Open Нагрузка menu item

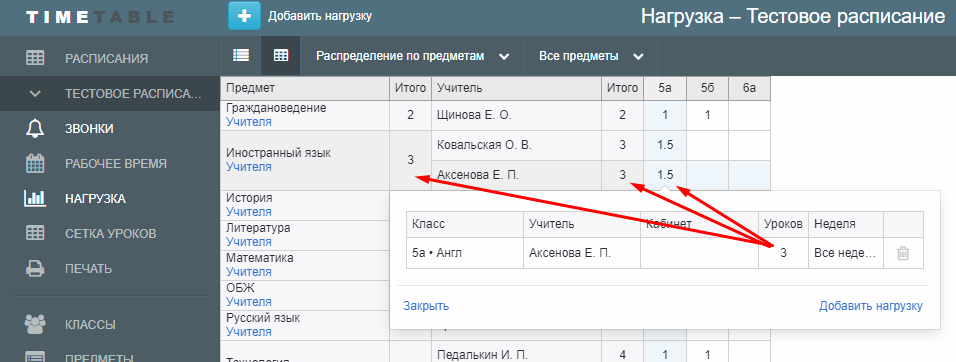(x=95, y=199)
